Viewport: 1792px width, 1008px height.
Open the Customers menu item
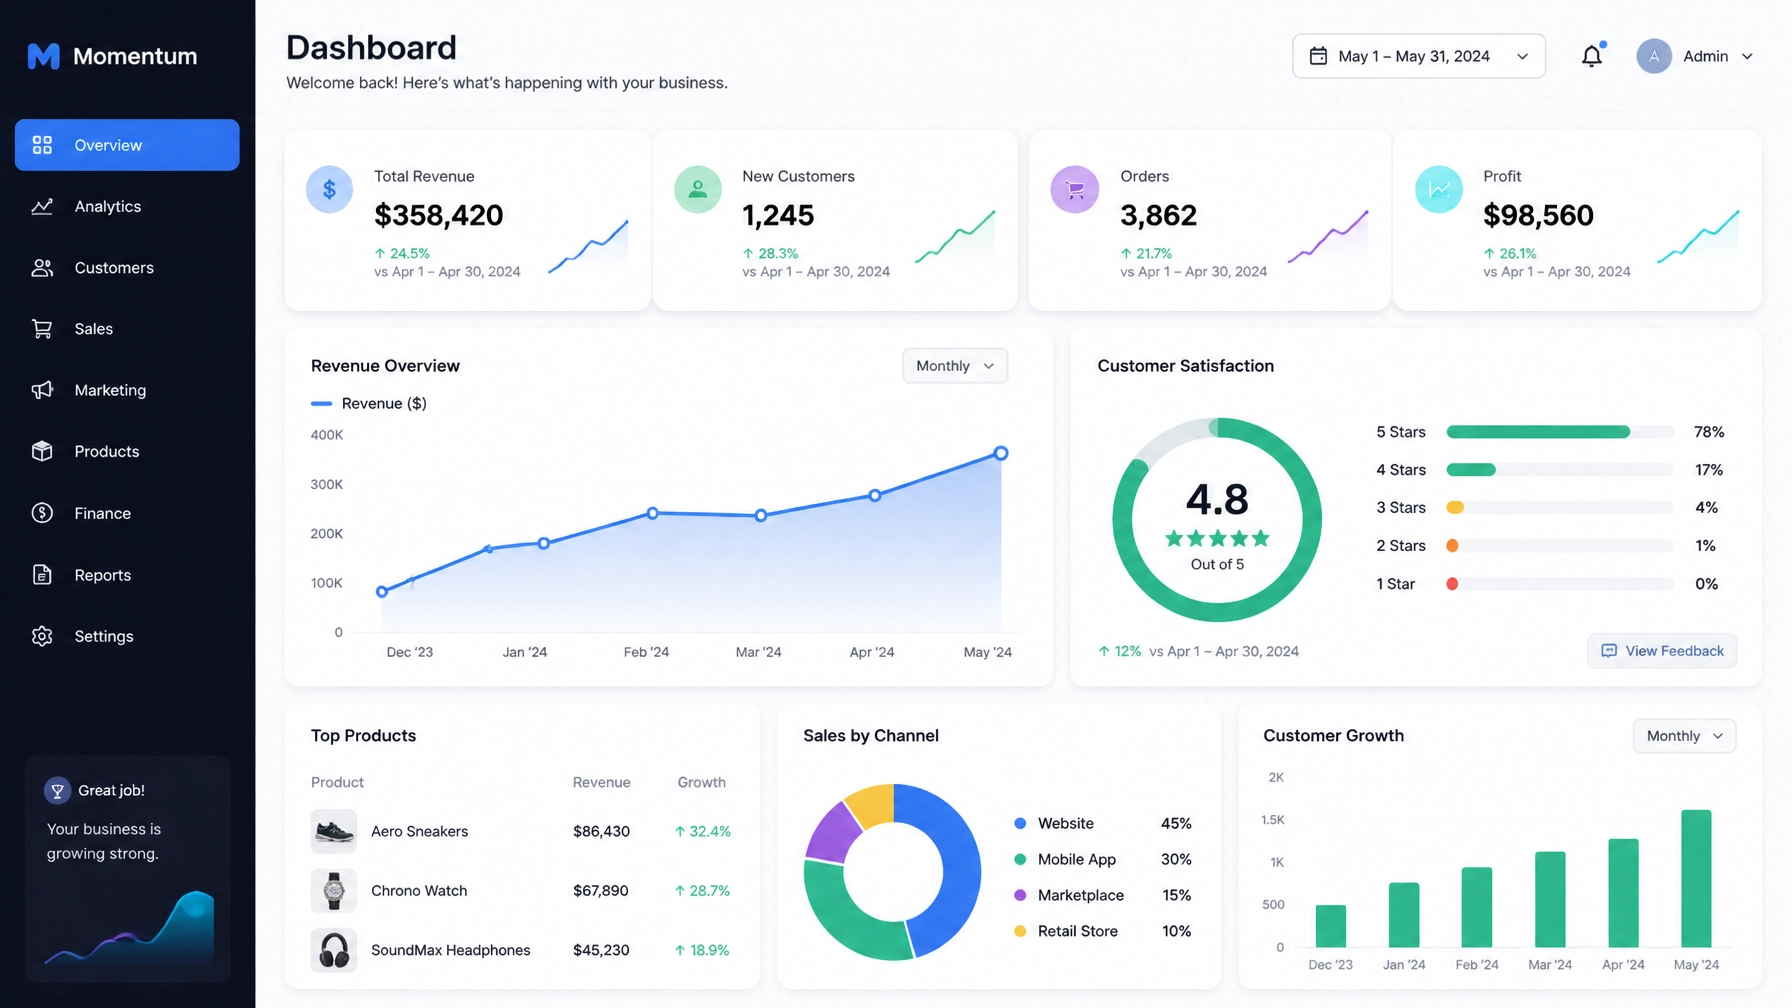pos(127,268)
